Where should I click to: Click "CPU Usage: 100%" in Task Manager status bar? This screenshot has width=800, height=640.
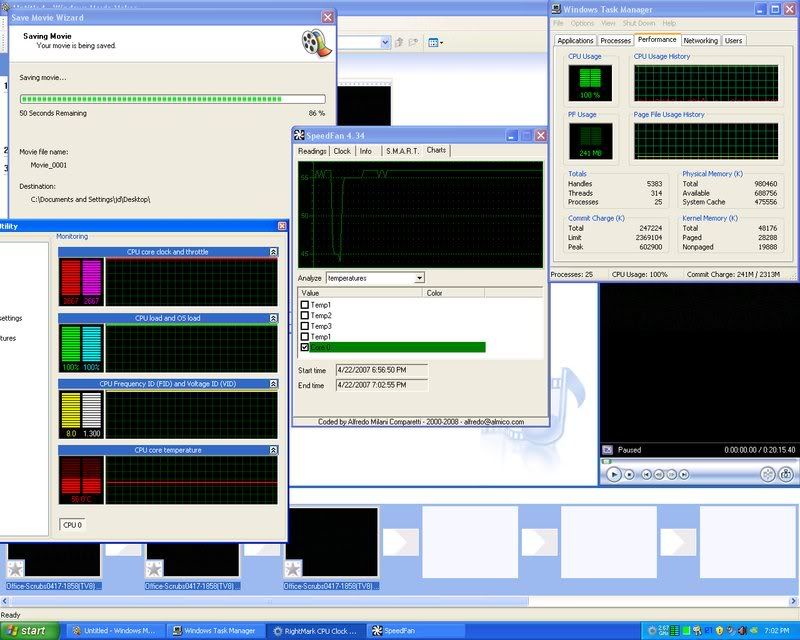click(x=640, y=275)
